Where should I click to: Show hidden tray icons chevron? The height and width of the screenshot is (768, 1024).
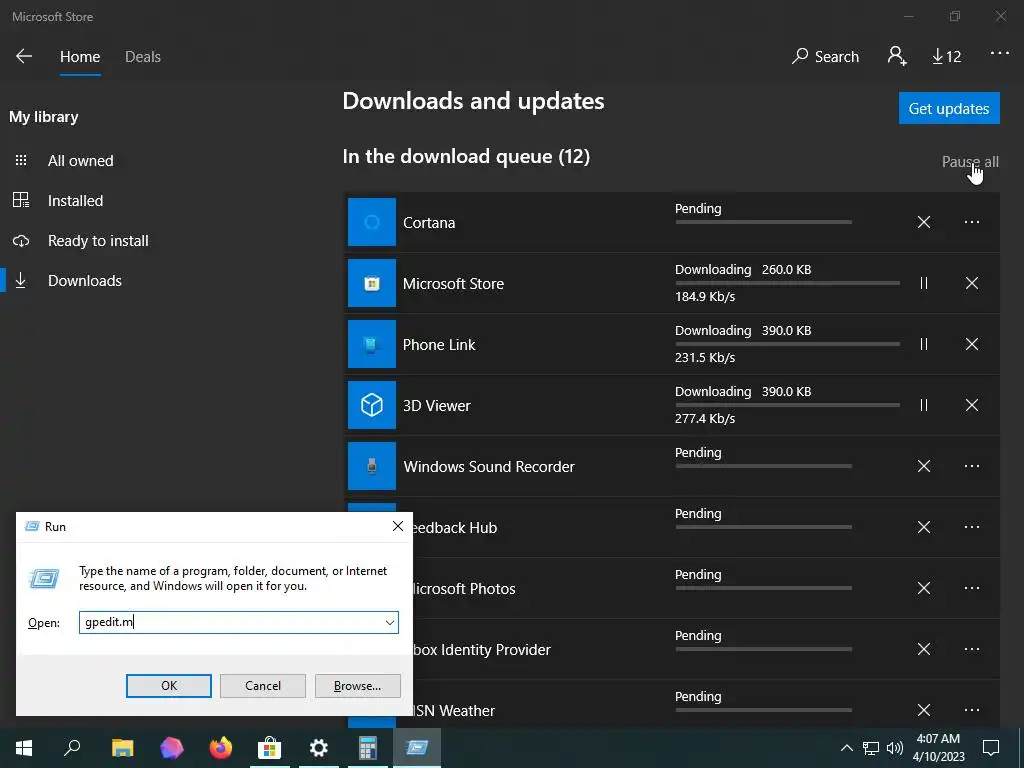tap(846, 748)
